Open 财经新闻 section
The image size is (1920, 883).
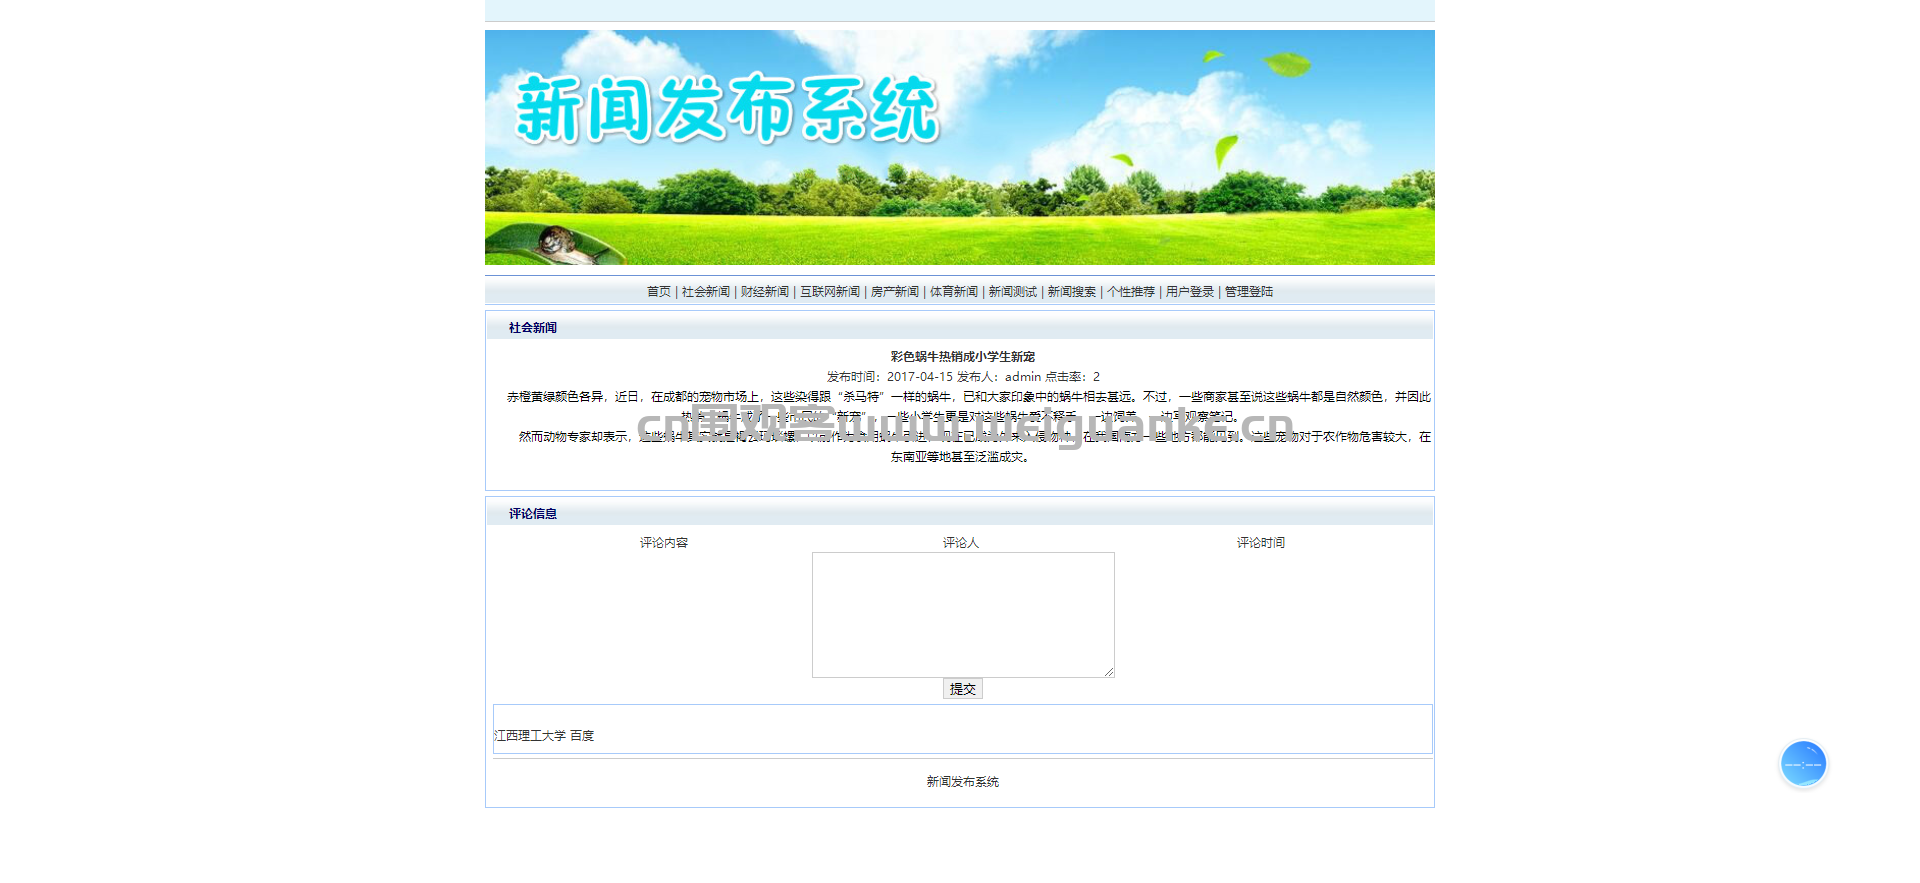click(x=765, y=292)
